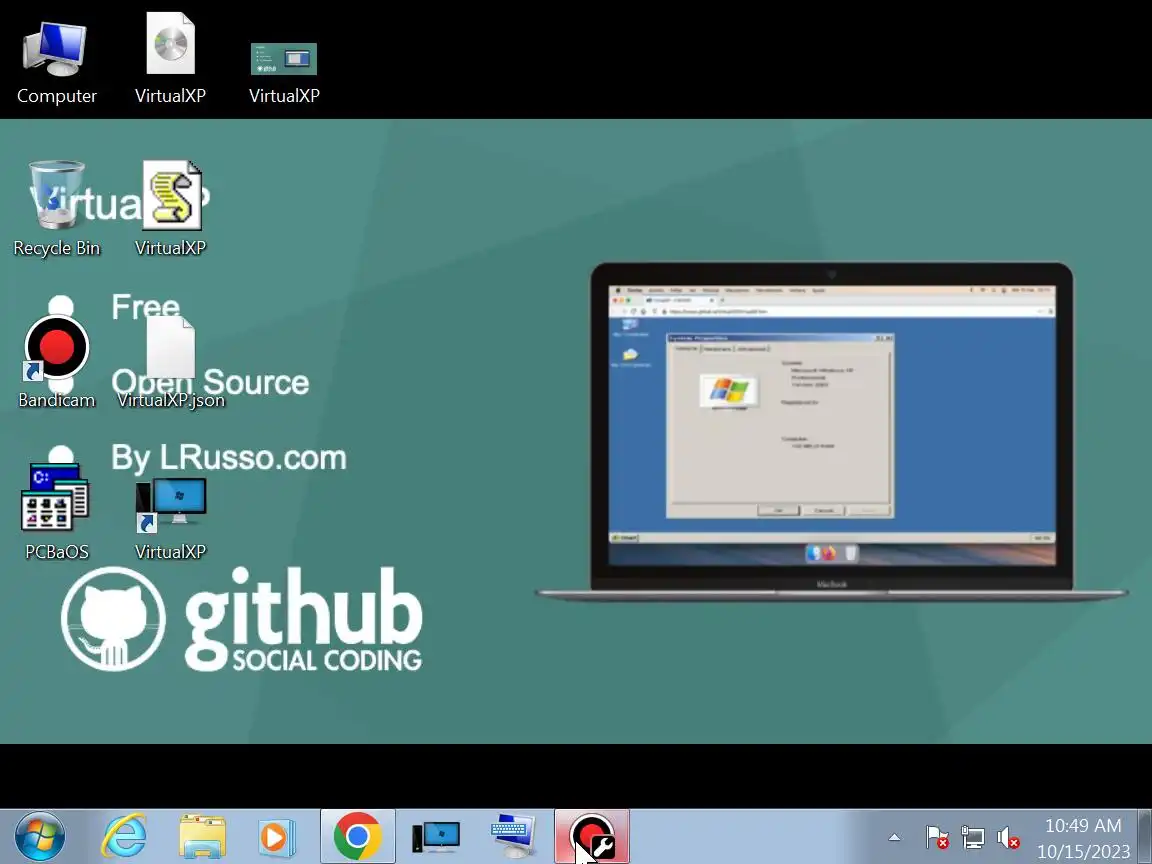Open the volume speaker tray icon

[1007, 838]
